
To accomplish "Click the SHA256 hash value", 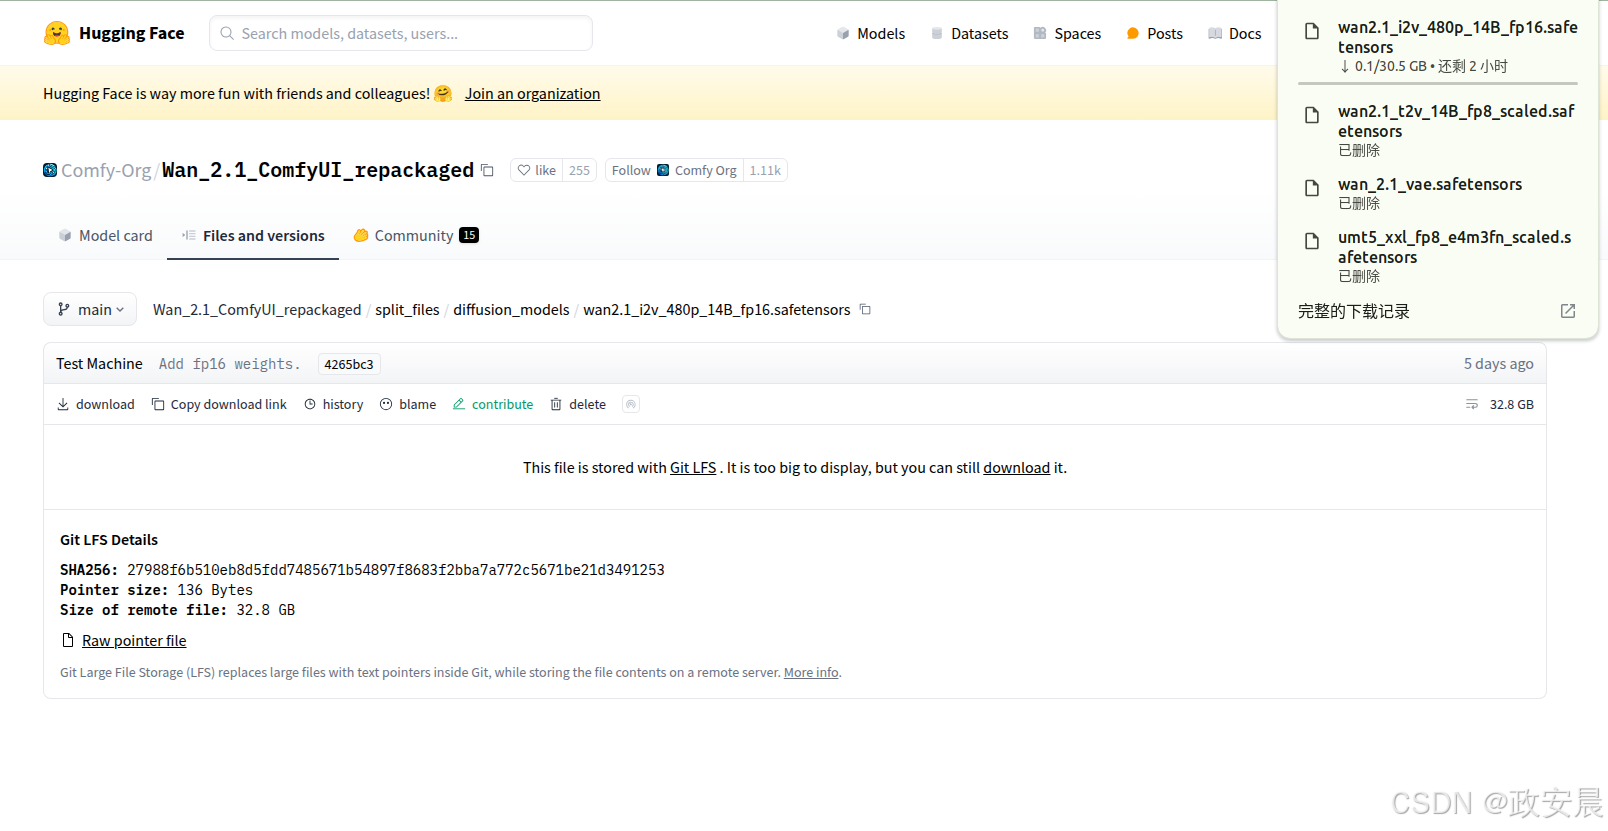I will point(395,569).
